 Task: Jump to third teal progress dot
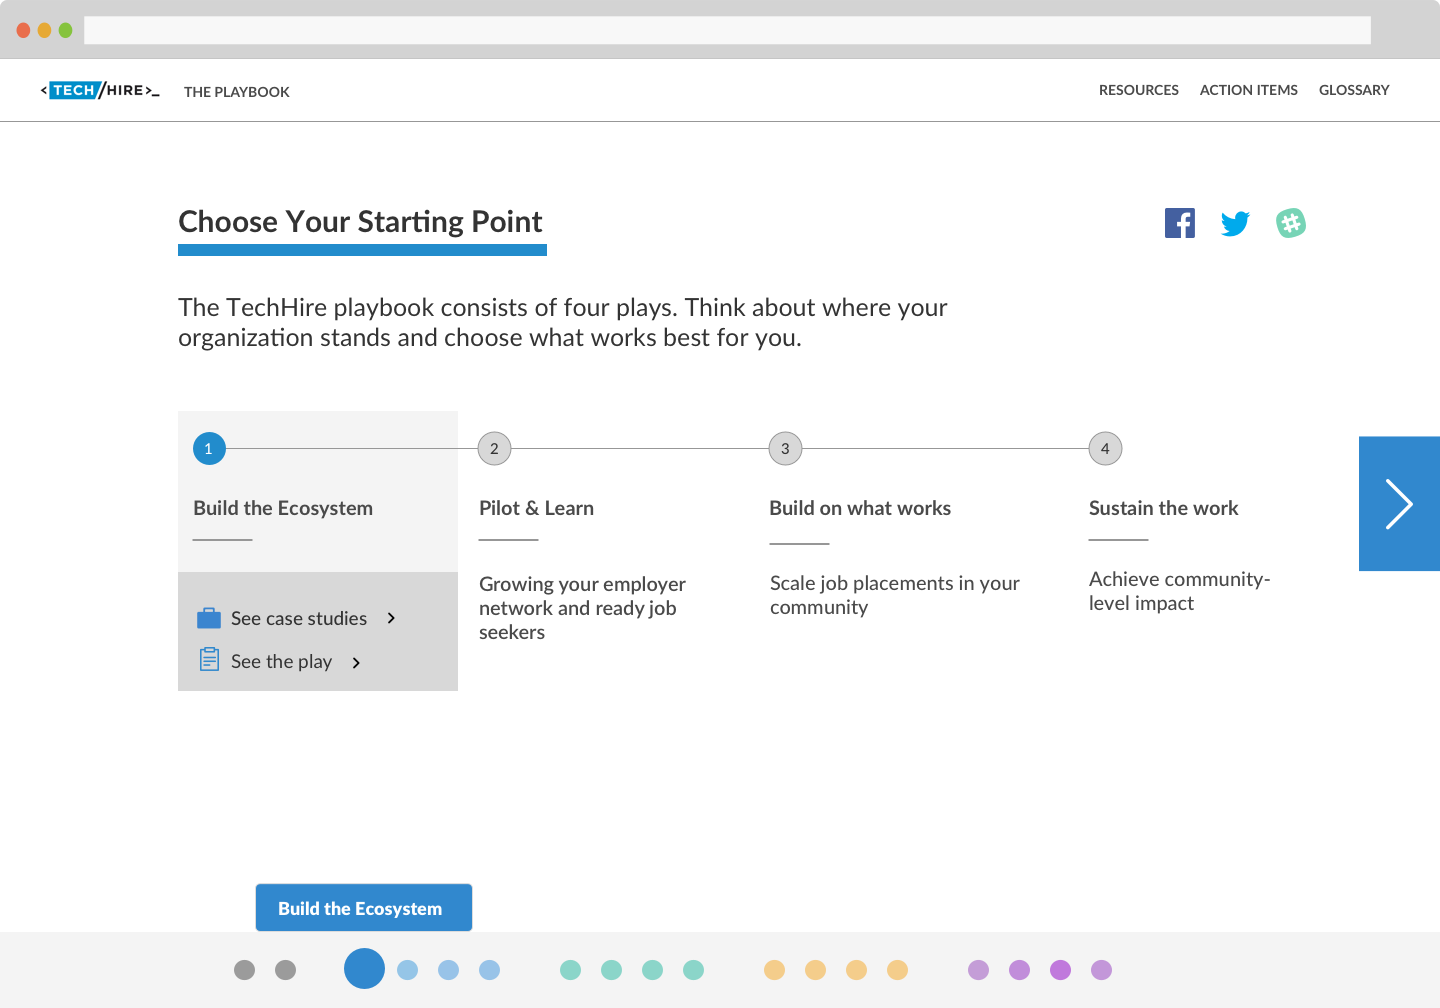pyautogui.click(x=653, y=970)
